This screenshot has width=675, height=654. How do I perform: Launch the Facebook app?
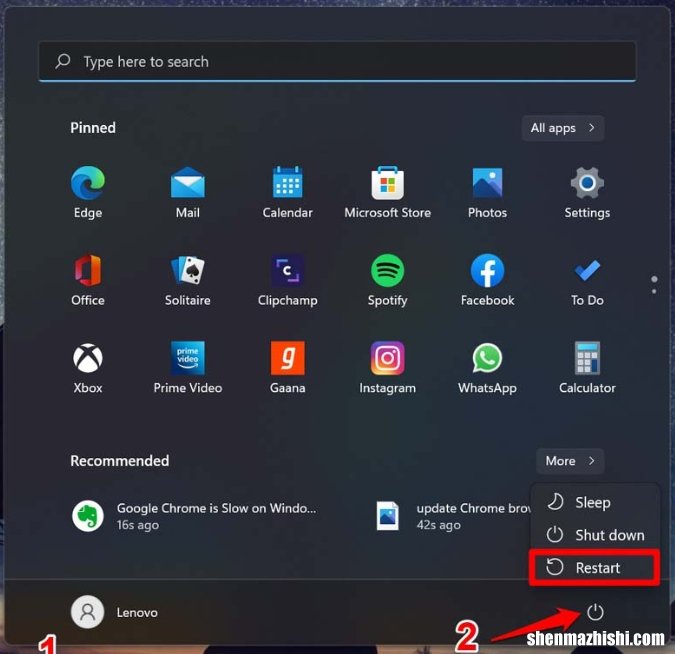(487, 280)
